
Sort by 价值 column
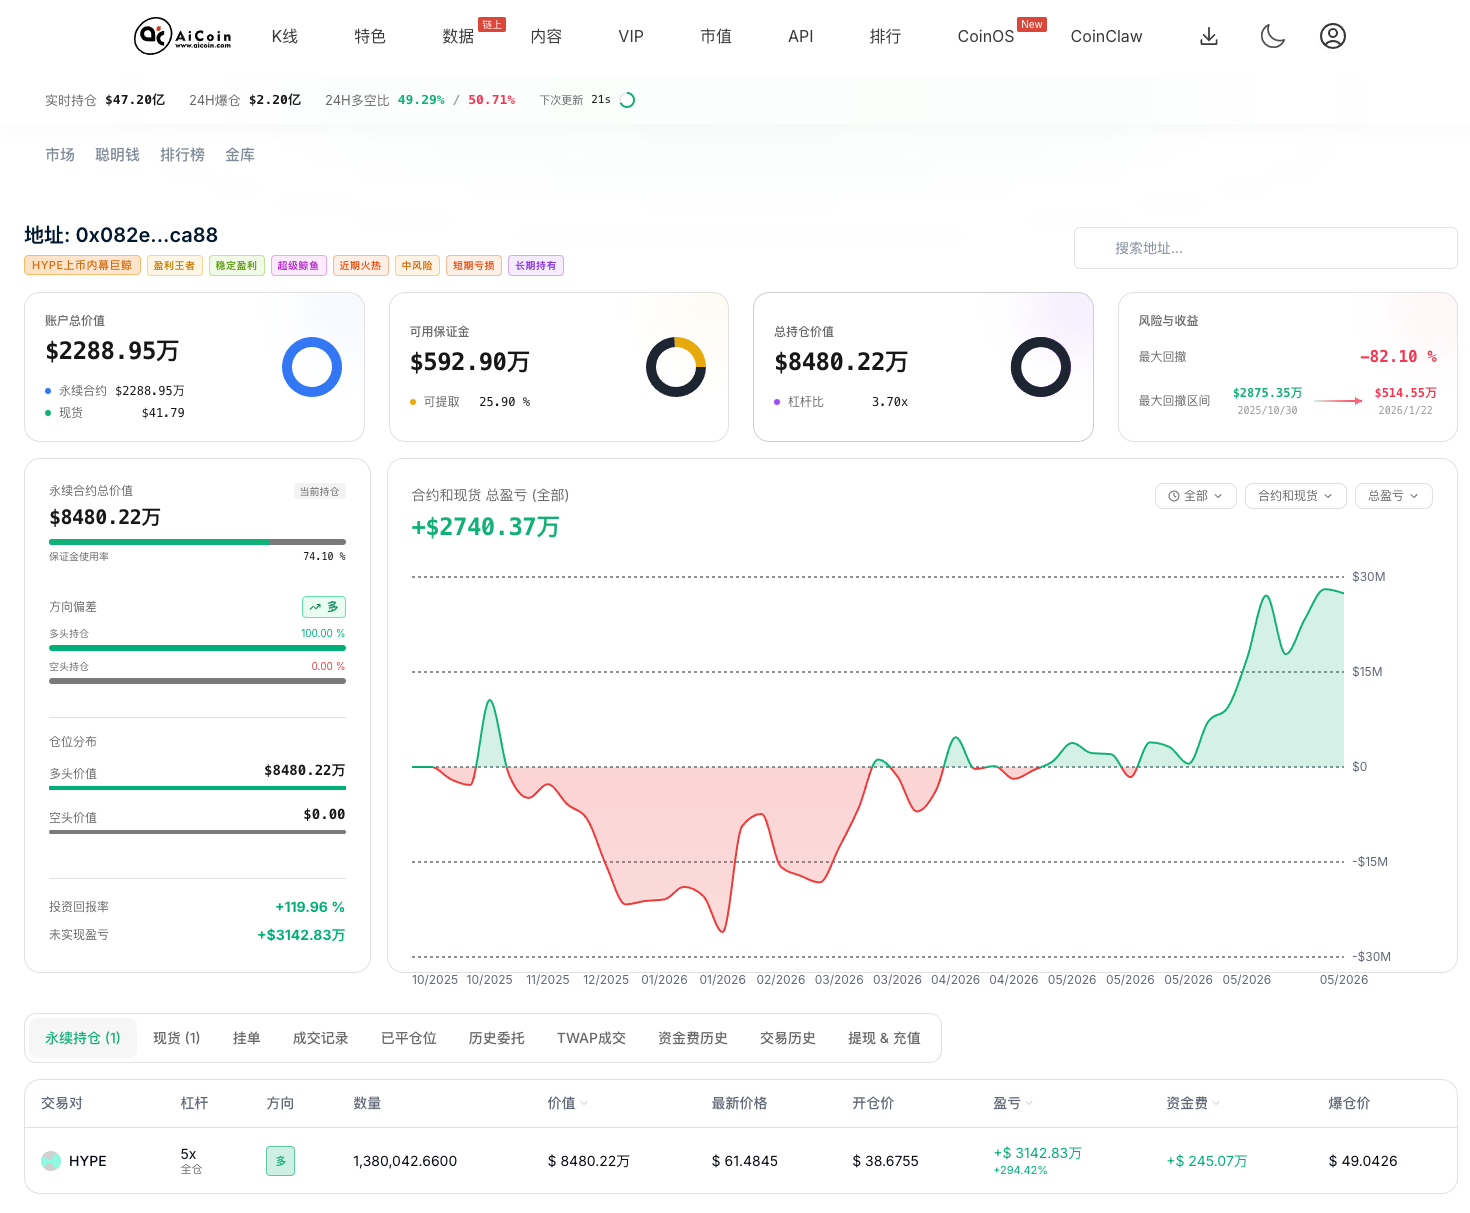[x=567, y=1103]
